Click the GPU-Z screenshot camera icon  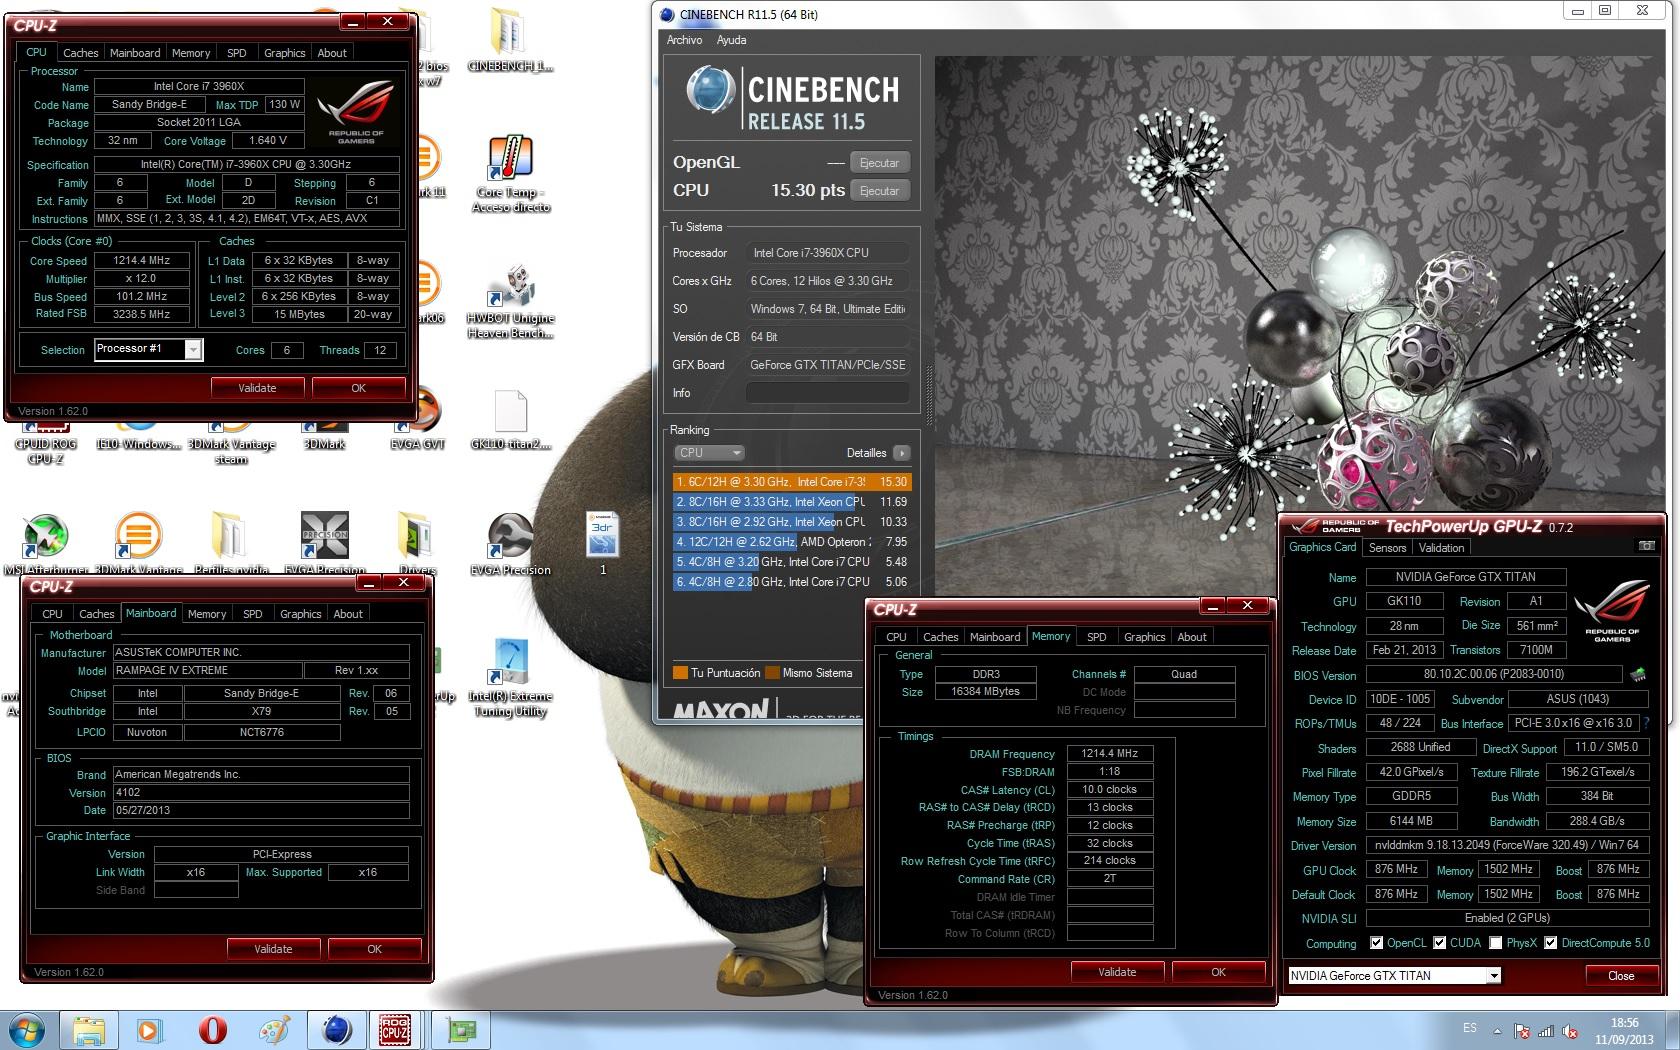[x=1647, y=546]
